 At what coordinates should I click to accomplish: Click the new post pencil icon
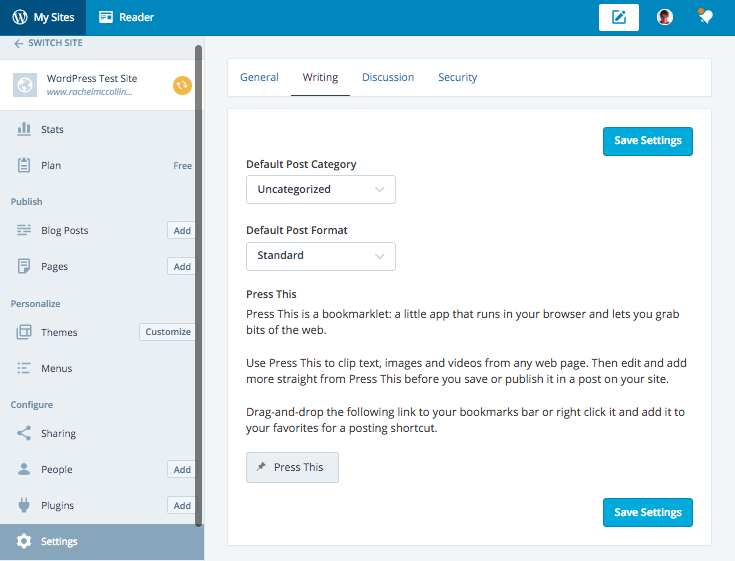coord(619,17)
